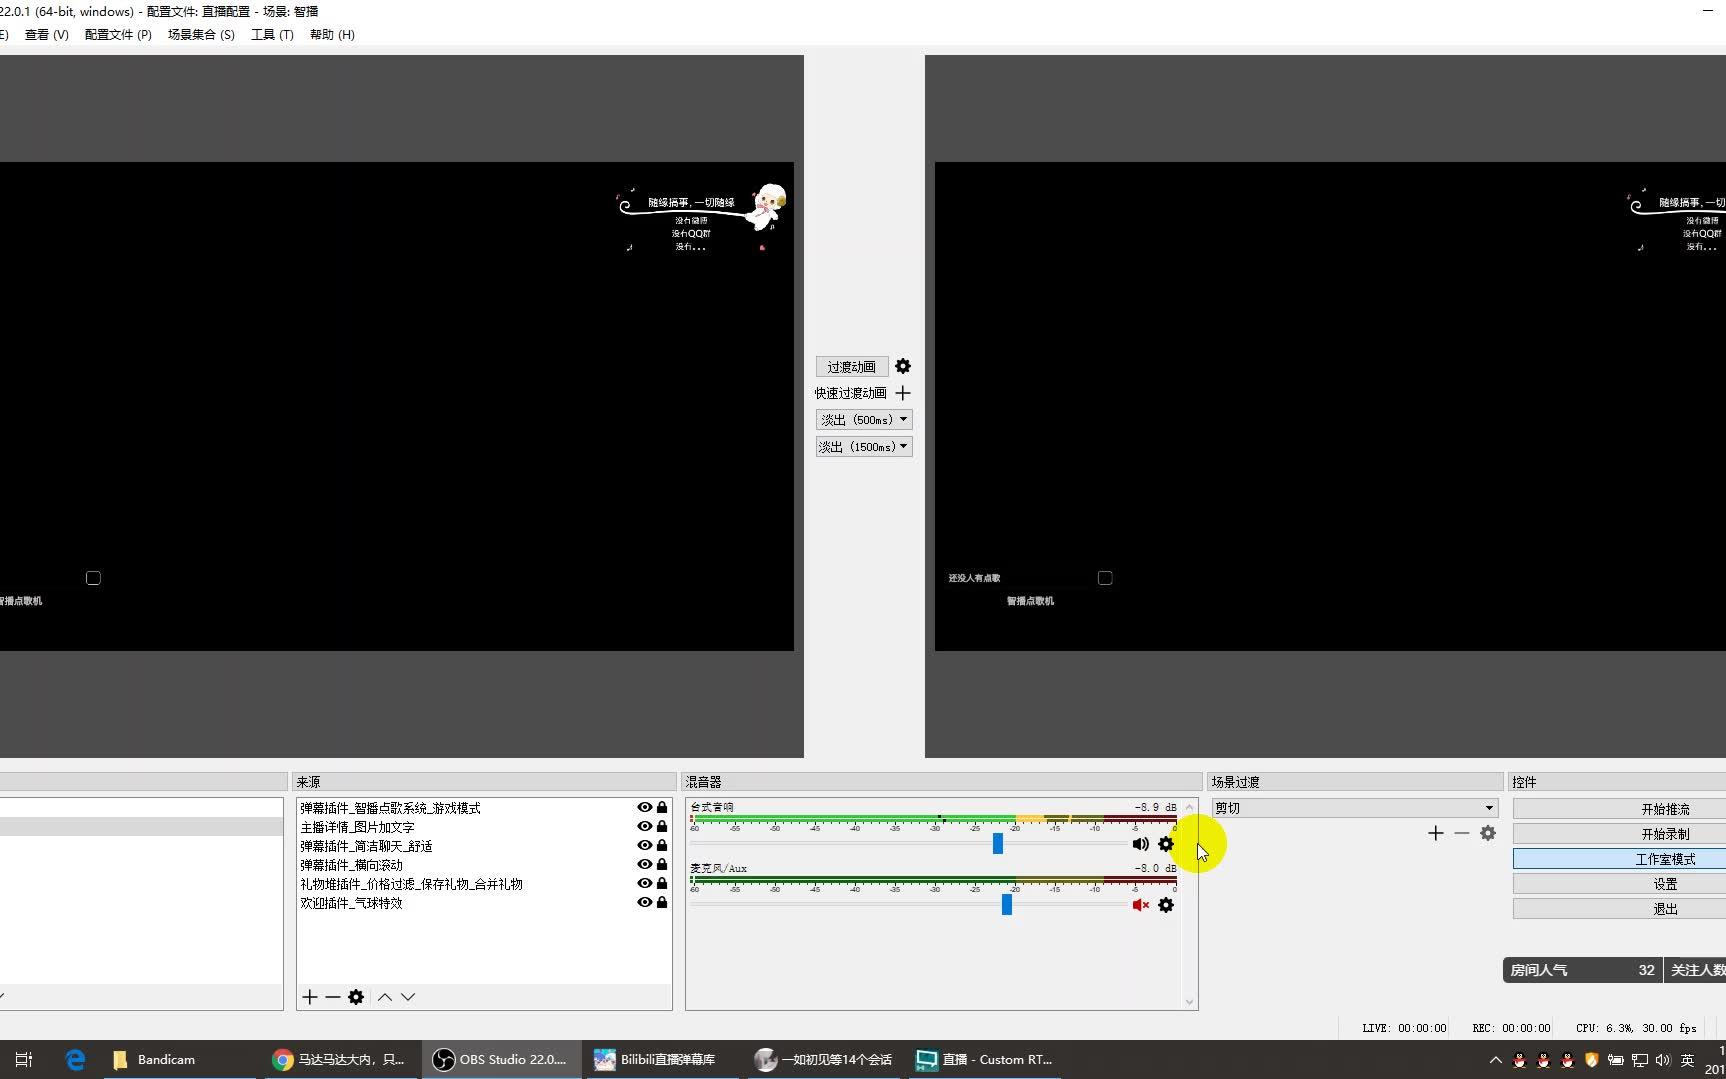Hide source 弹幕插件_简洁聊天_舒适 with its eye icon
The image size is (1726, 1079).
point(645,846)
